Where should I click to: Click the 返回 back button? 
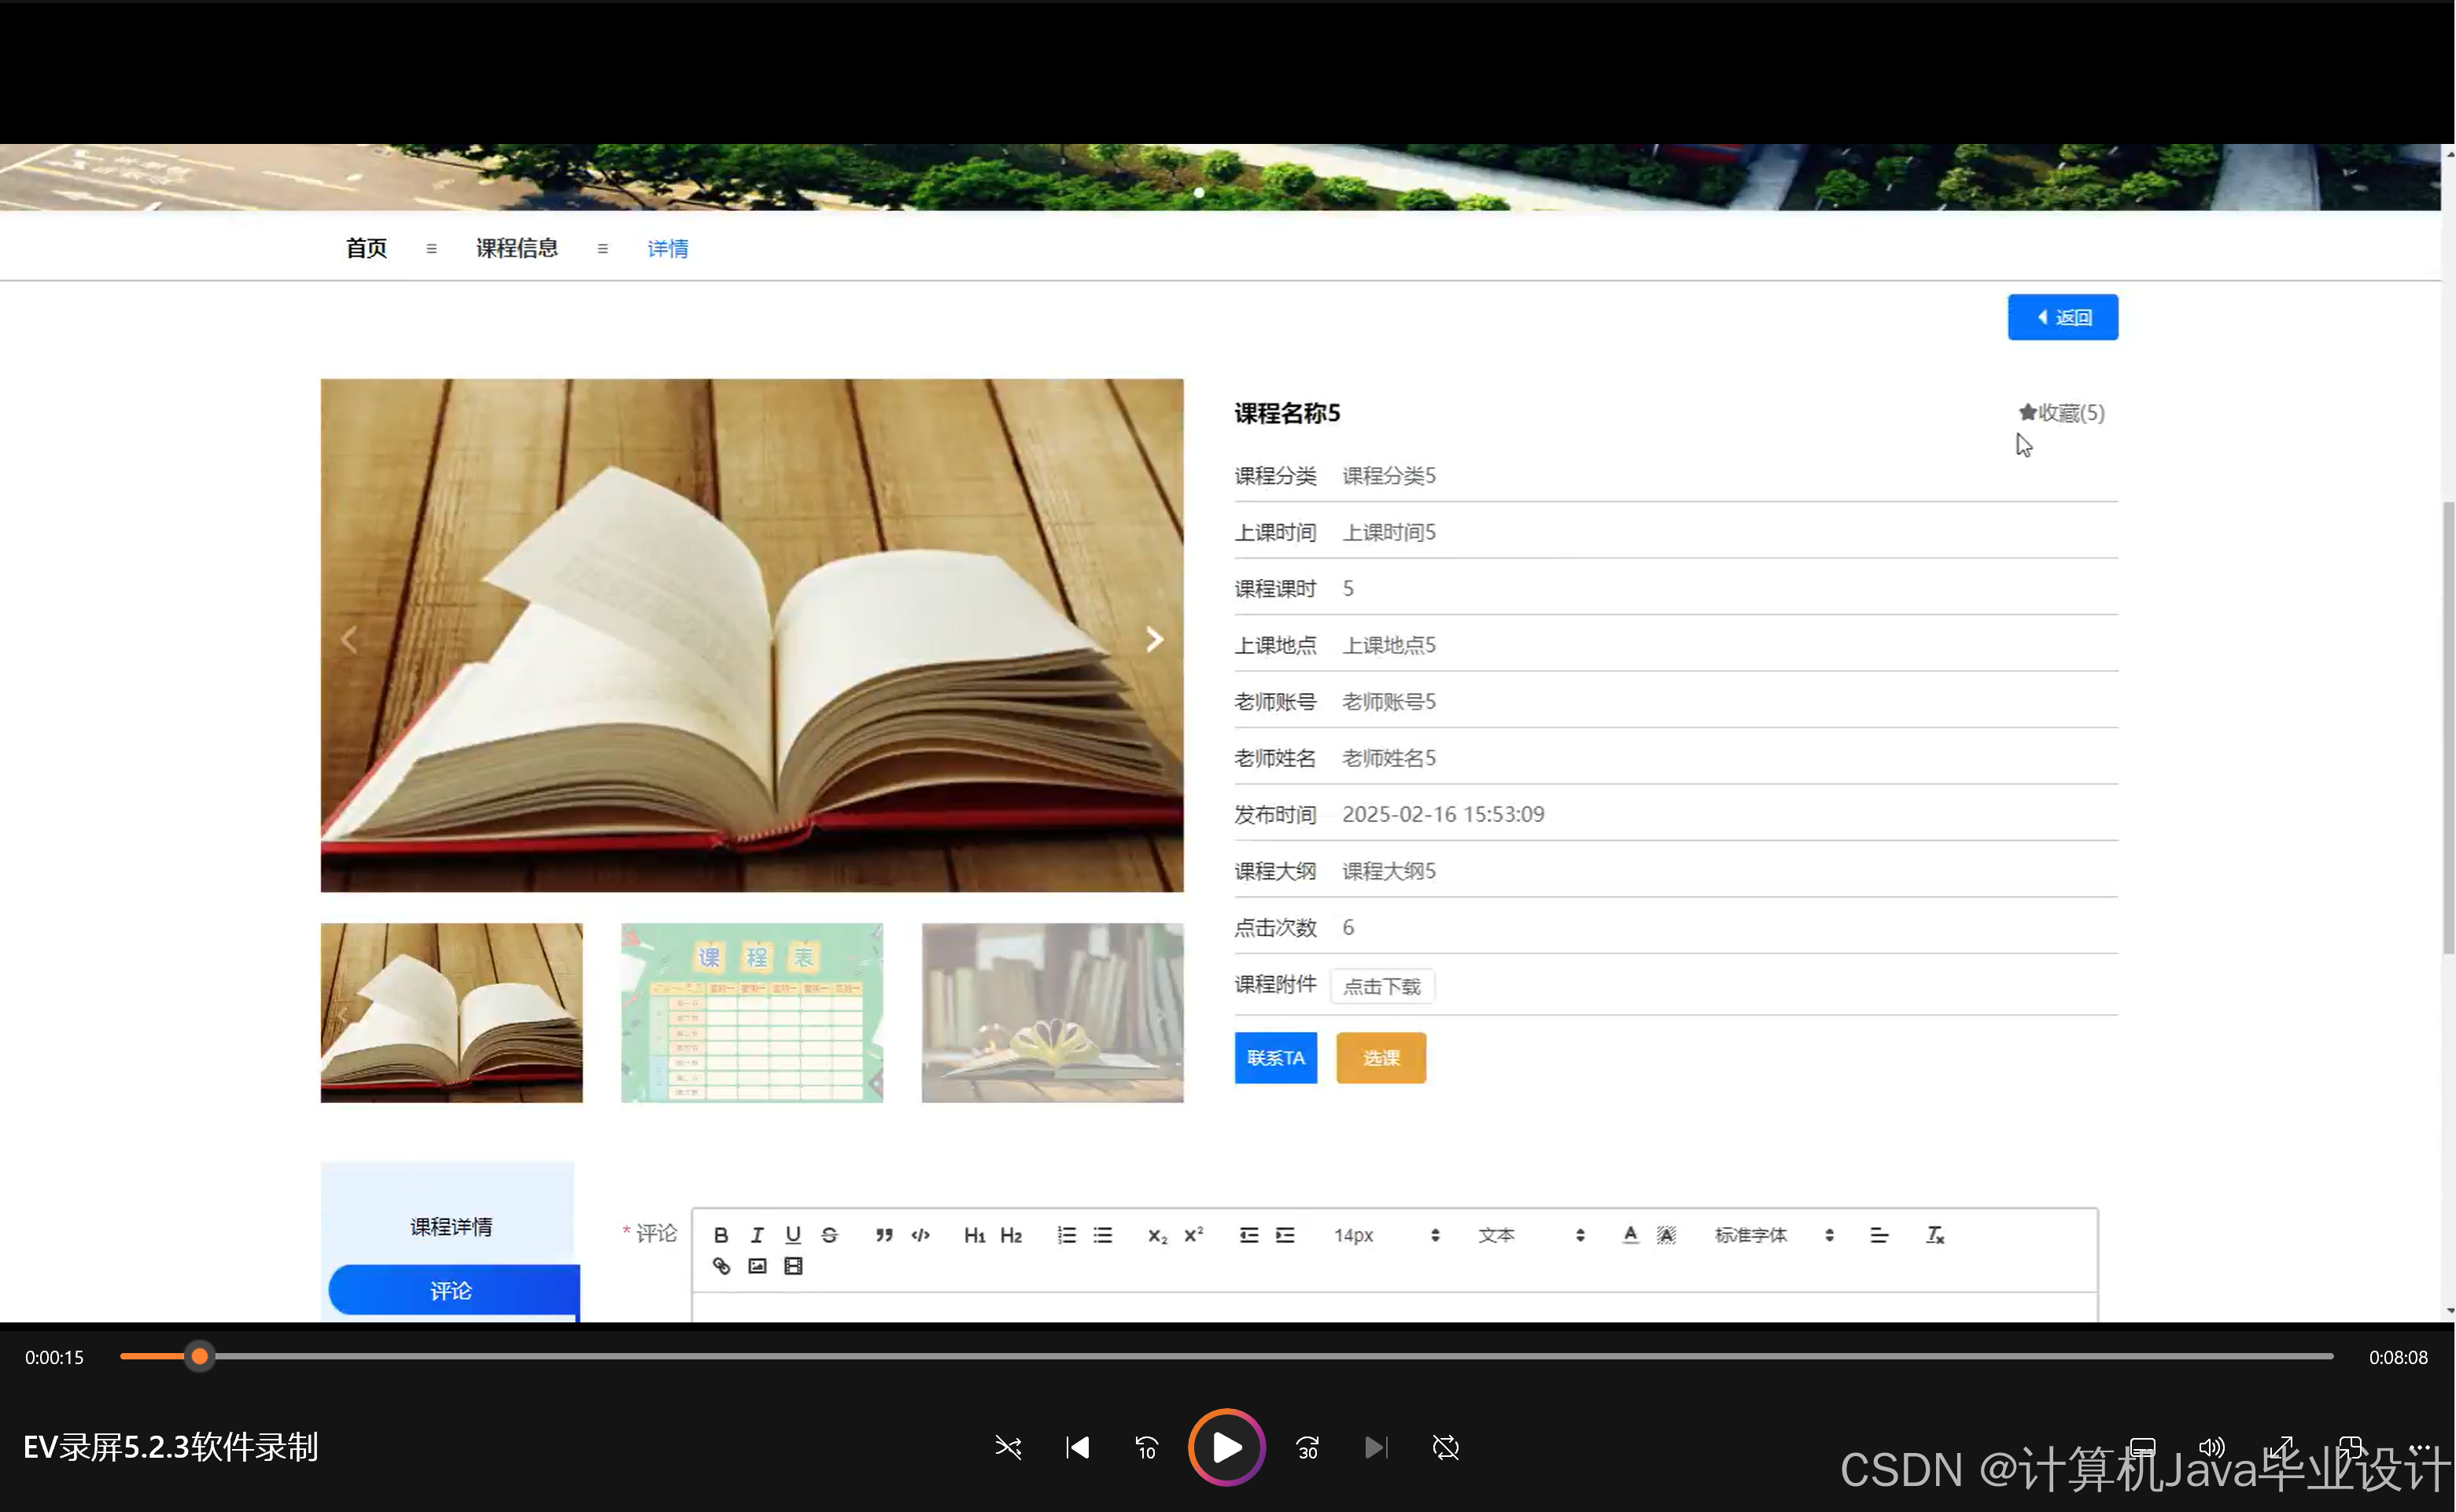tap(2062, 317)
